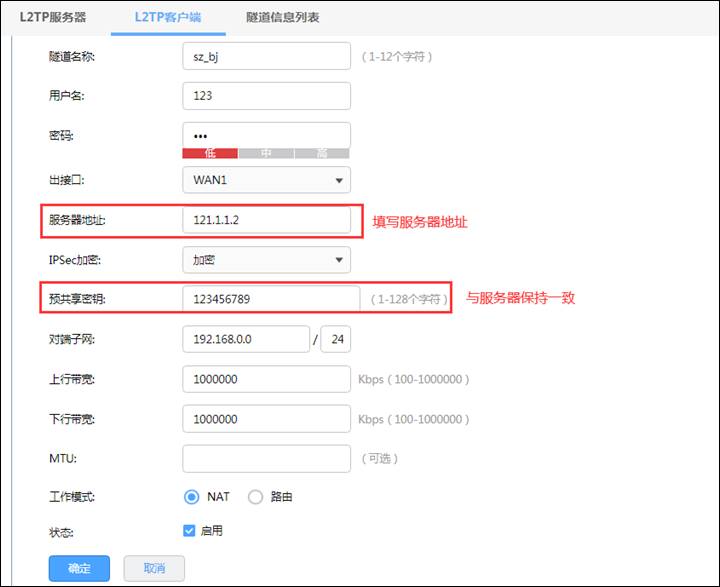The image size is (720, 587).
Task: Select the 路由 radio button
Action: point(255,497)
